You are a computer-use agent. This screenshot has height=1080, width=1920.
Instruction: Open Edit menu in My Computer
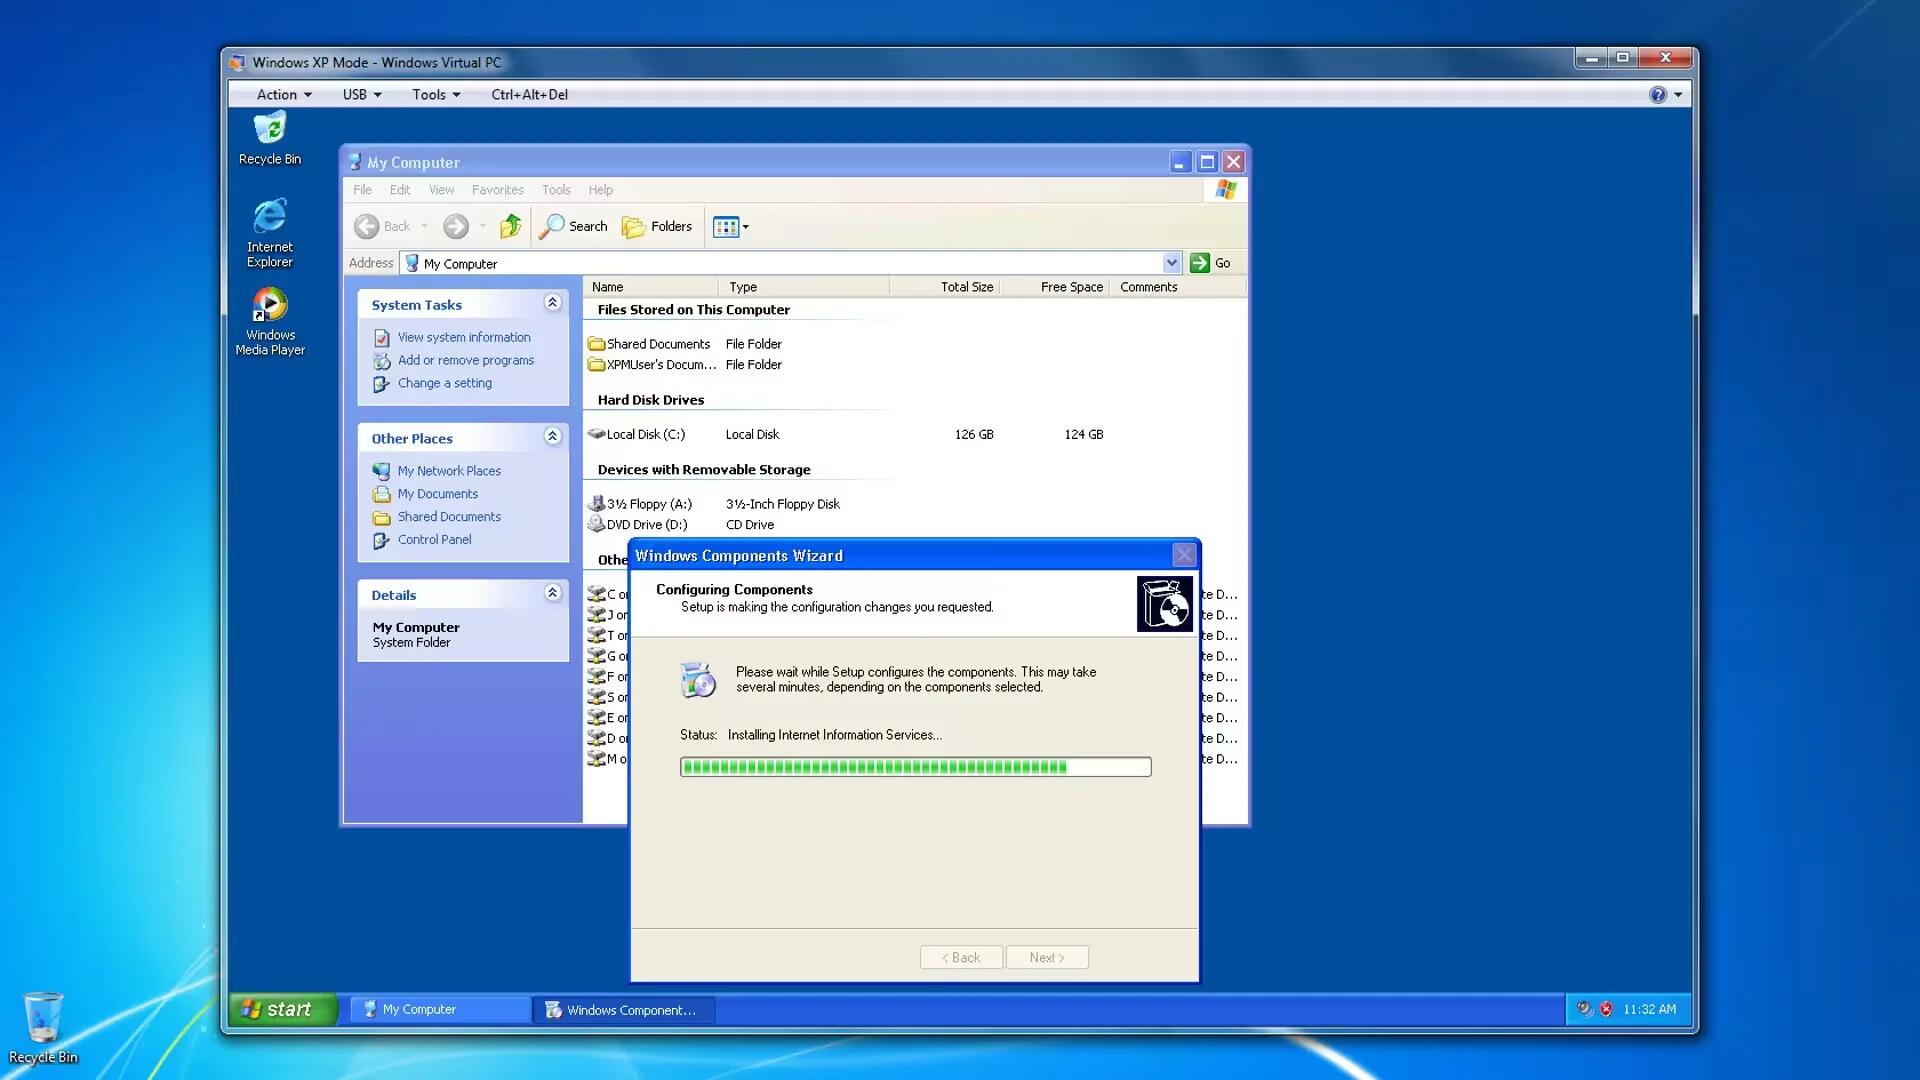pos(400,190)
